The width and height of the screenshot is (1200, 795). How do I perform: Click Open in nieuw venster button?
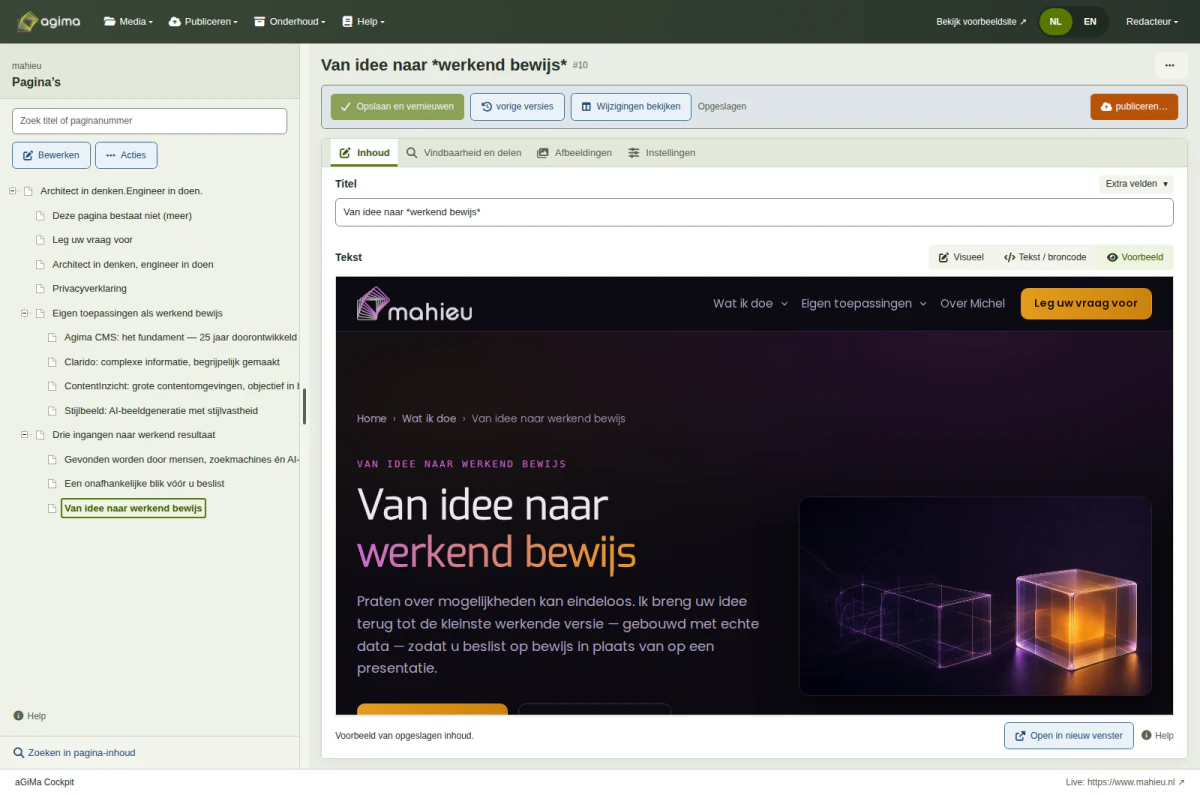coord(1068,735)
